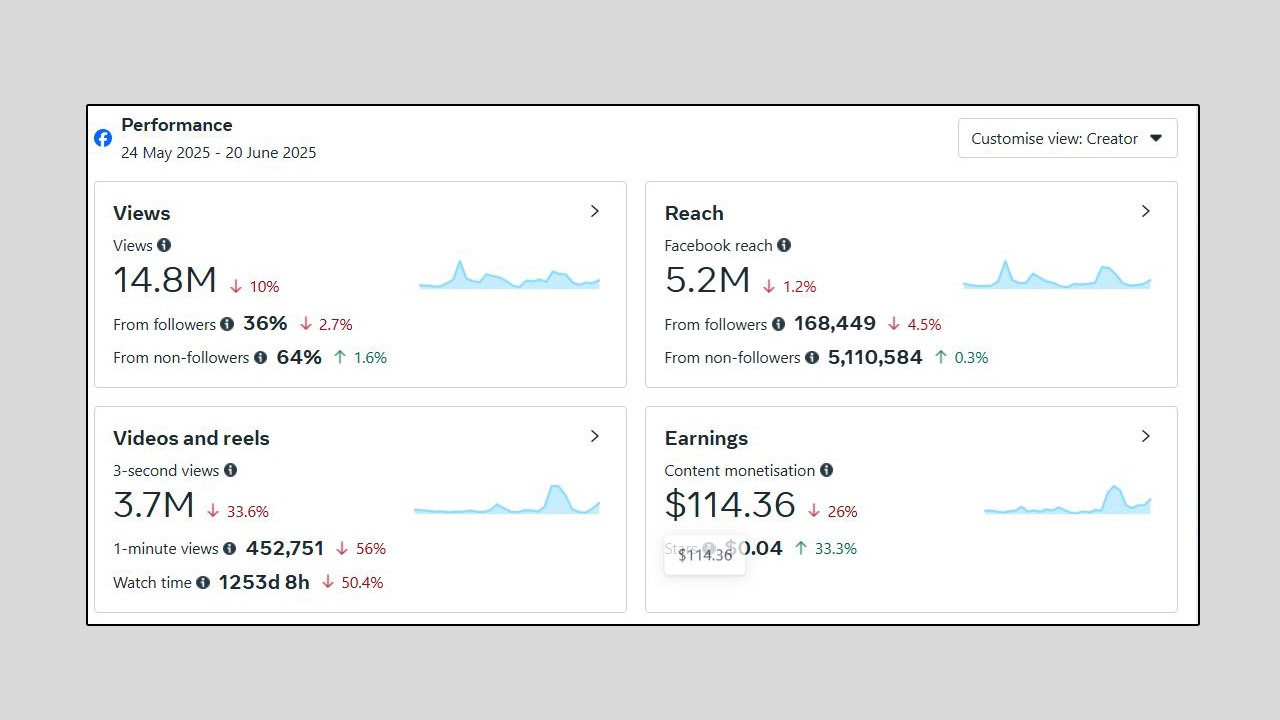This screenshot has width=1280, height=720.
Task: Click the info icon next to 3-second views
Action: click(230, 470)
